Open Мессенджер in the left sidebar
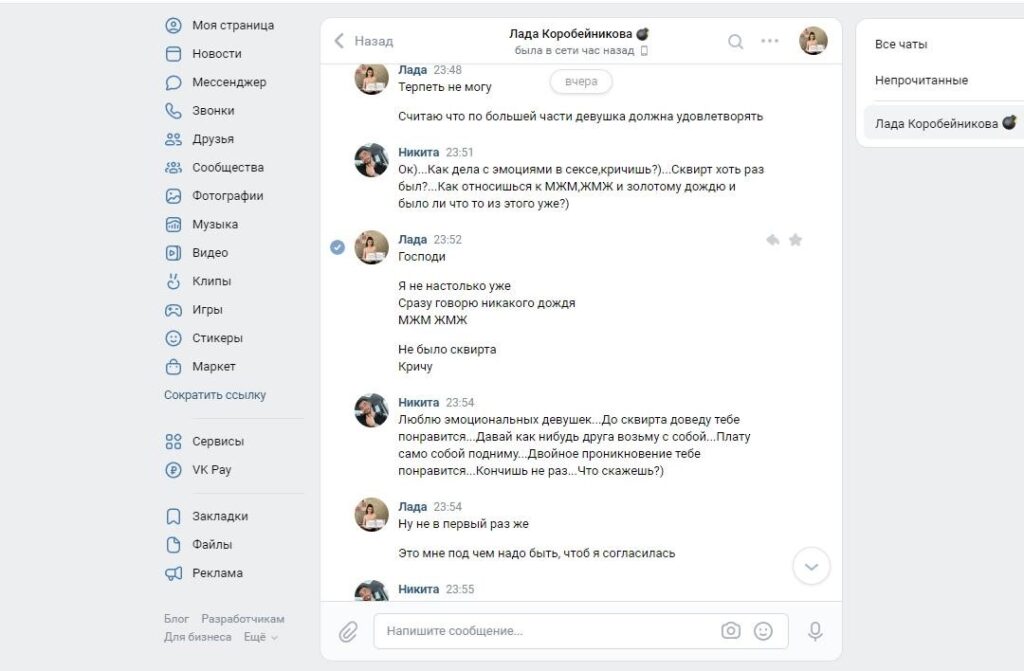The height and width of the screenshot is (671, 1024). (229, 82)
